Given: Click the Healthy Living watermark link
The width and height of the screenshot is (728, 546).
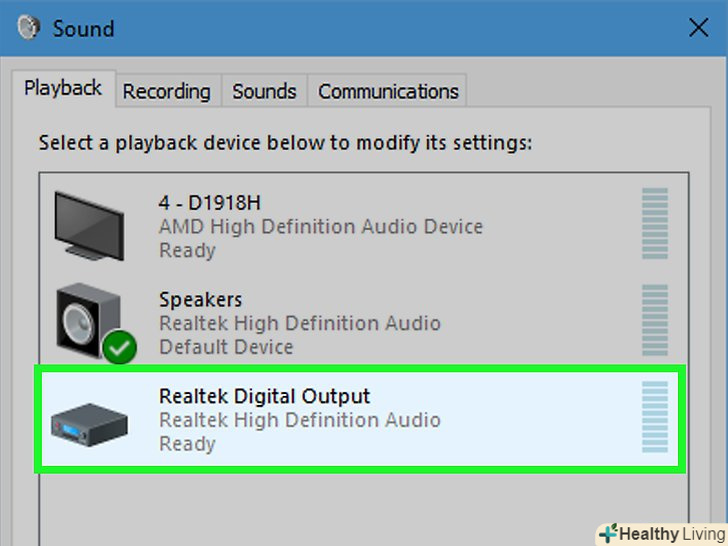Looking at the screenshot, I should (660, 533).
